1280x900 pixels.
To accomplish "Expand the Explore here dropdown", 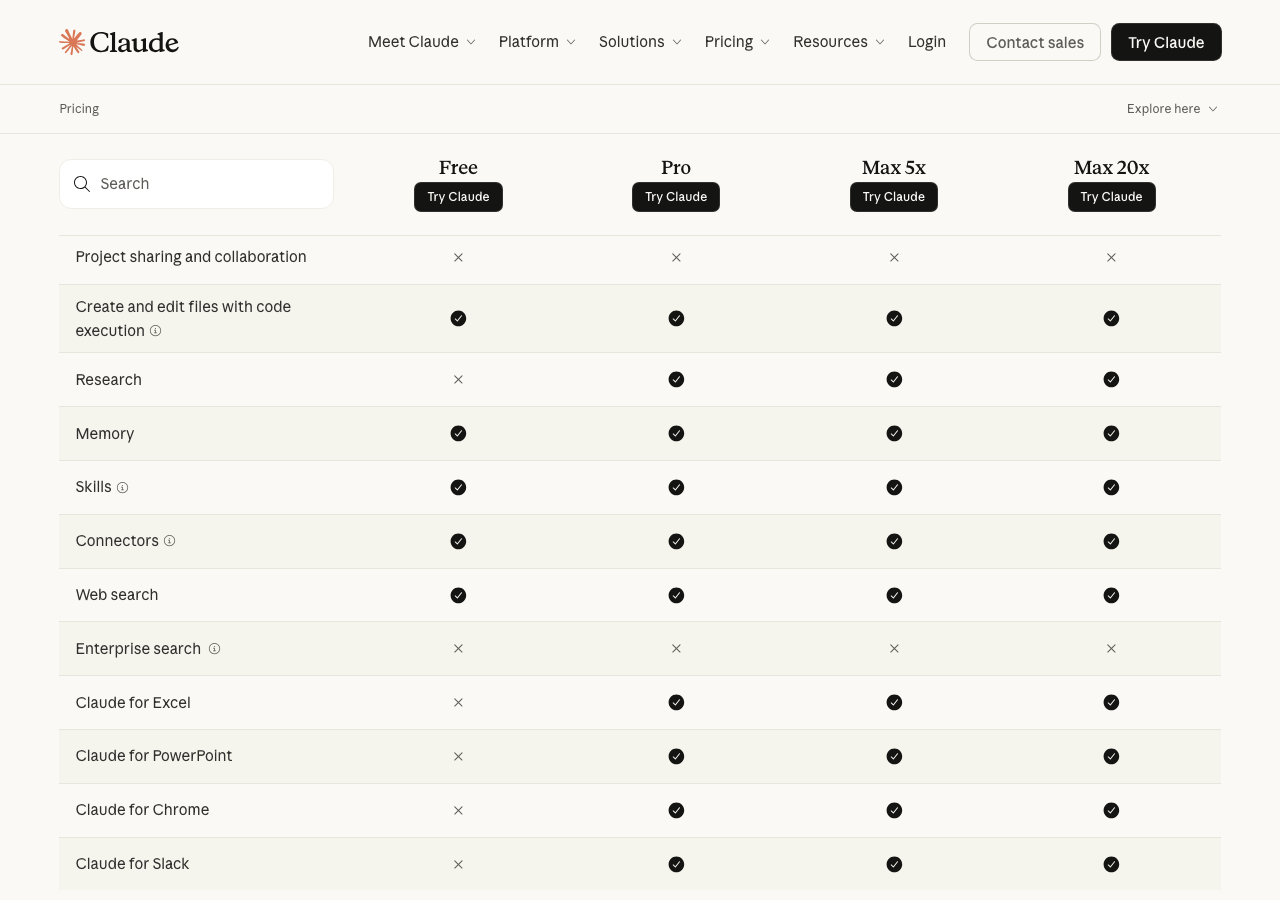I will point(1171,109).
